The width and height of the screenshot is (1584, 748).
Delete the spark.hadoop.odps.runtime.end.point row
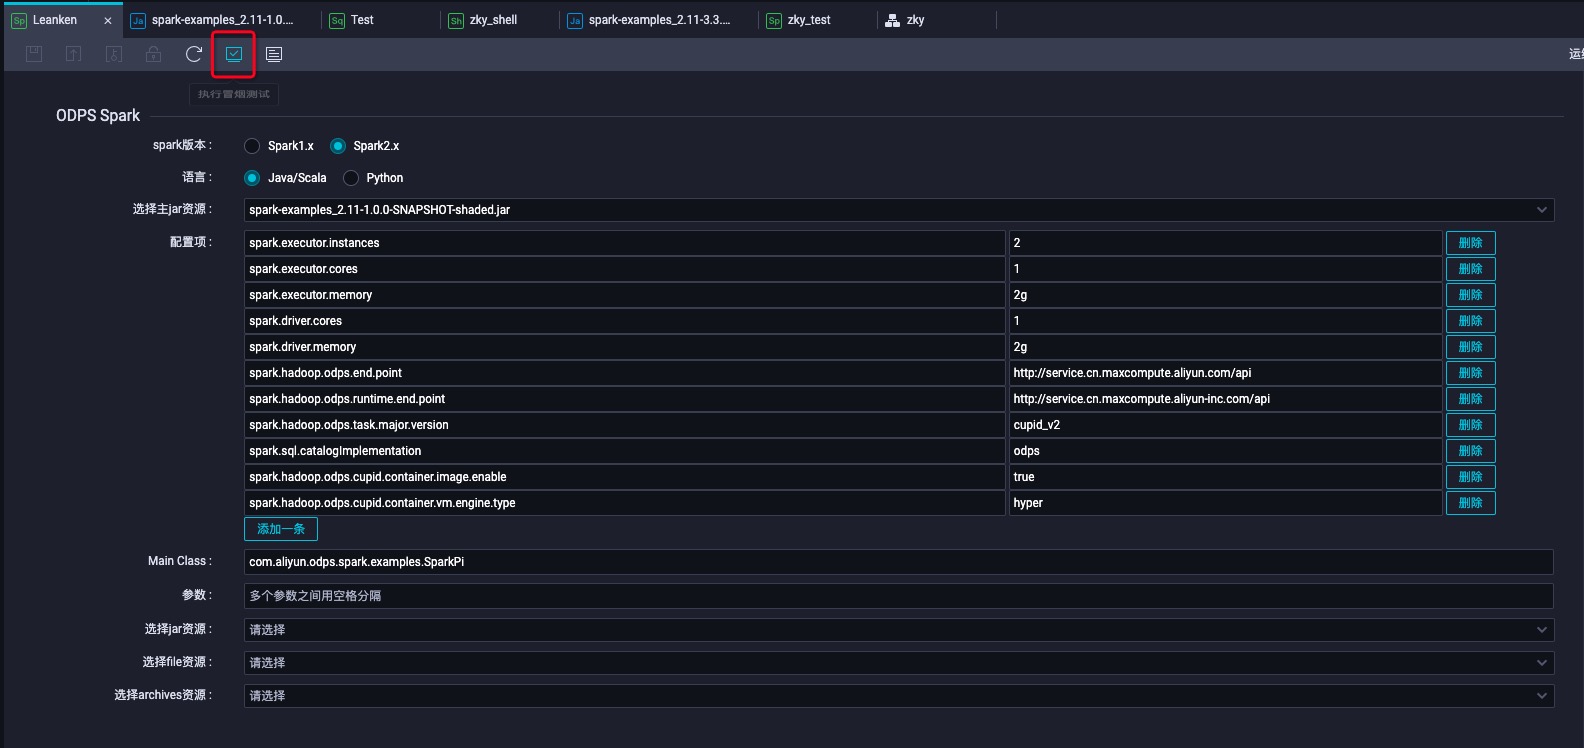[x=1470, y=399]
